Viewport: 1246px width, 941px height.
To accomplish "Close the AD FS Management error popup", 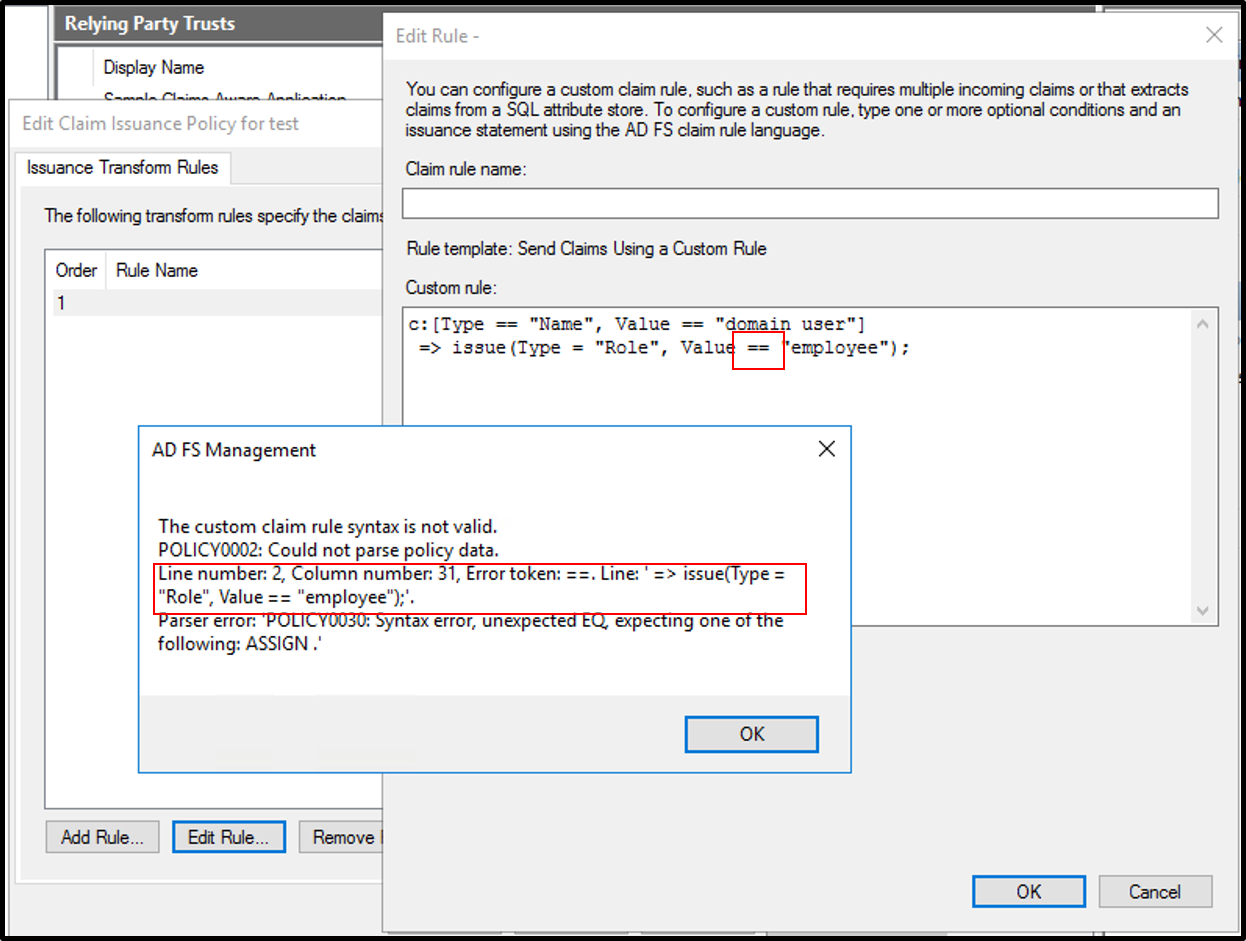I will [x=826, y=450].
